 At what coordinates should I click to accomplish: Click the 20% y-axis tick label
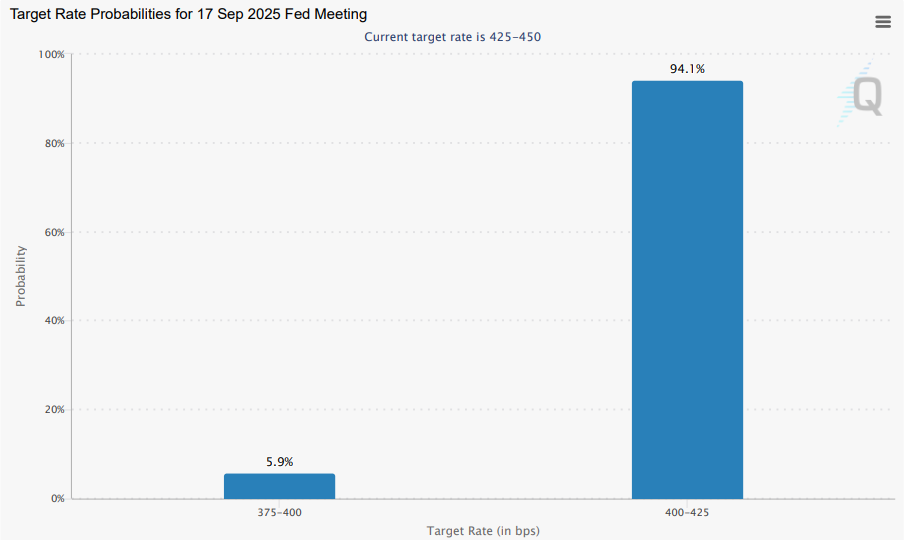[53, 410]
